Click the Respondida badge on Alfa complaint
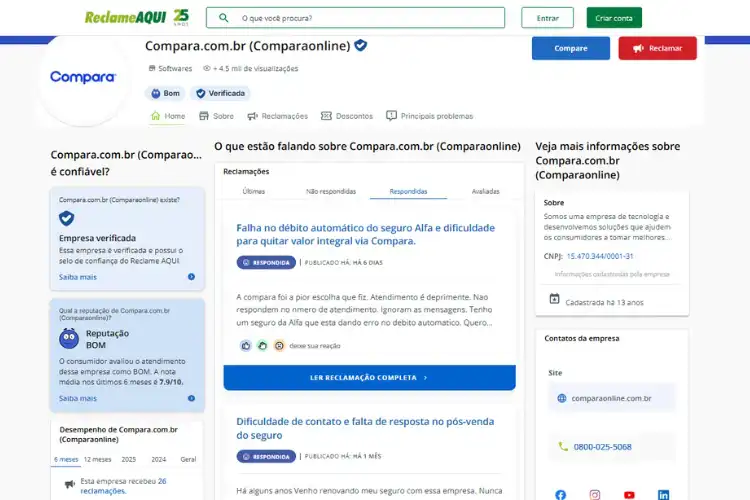This screenshot has height=500, width=750. (x=266, y=263)
